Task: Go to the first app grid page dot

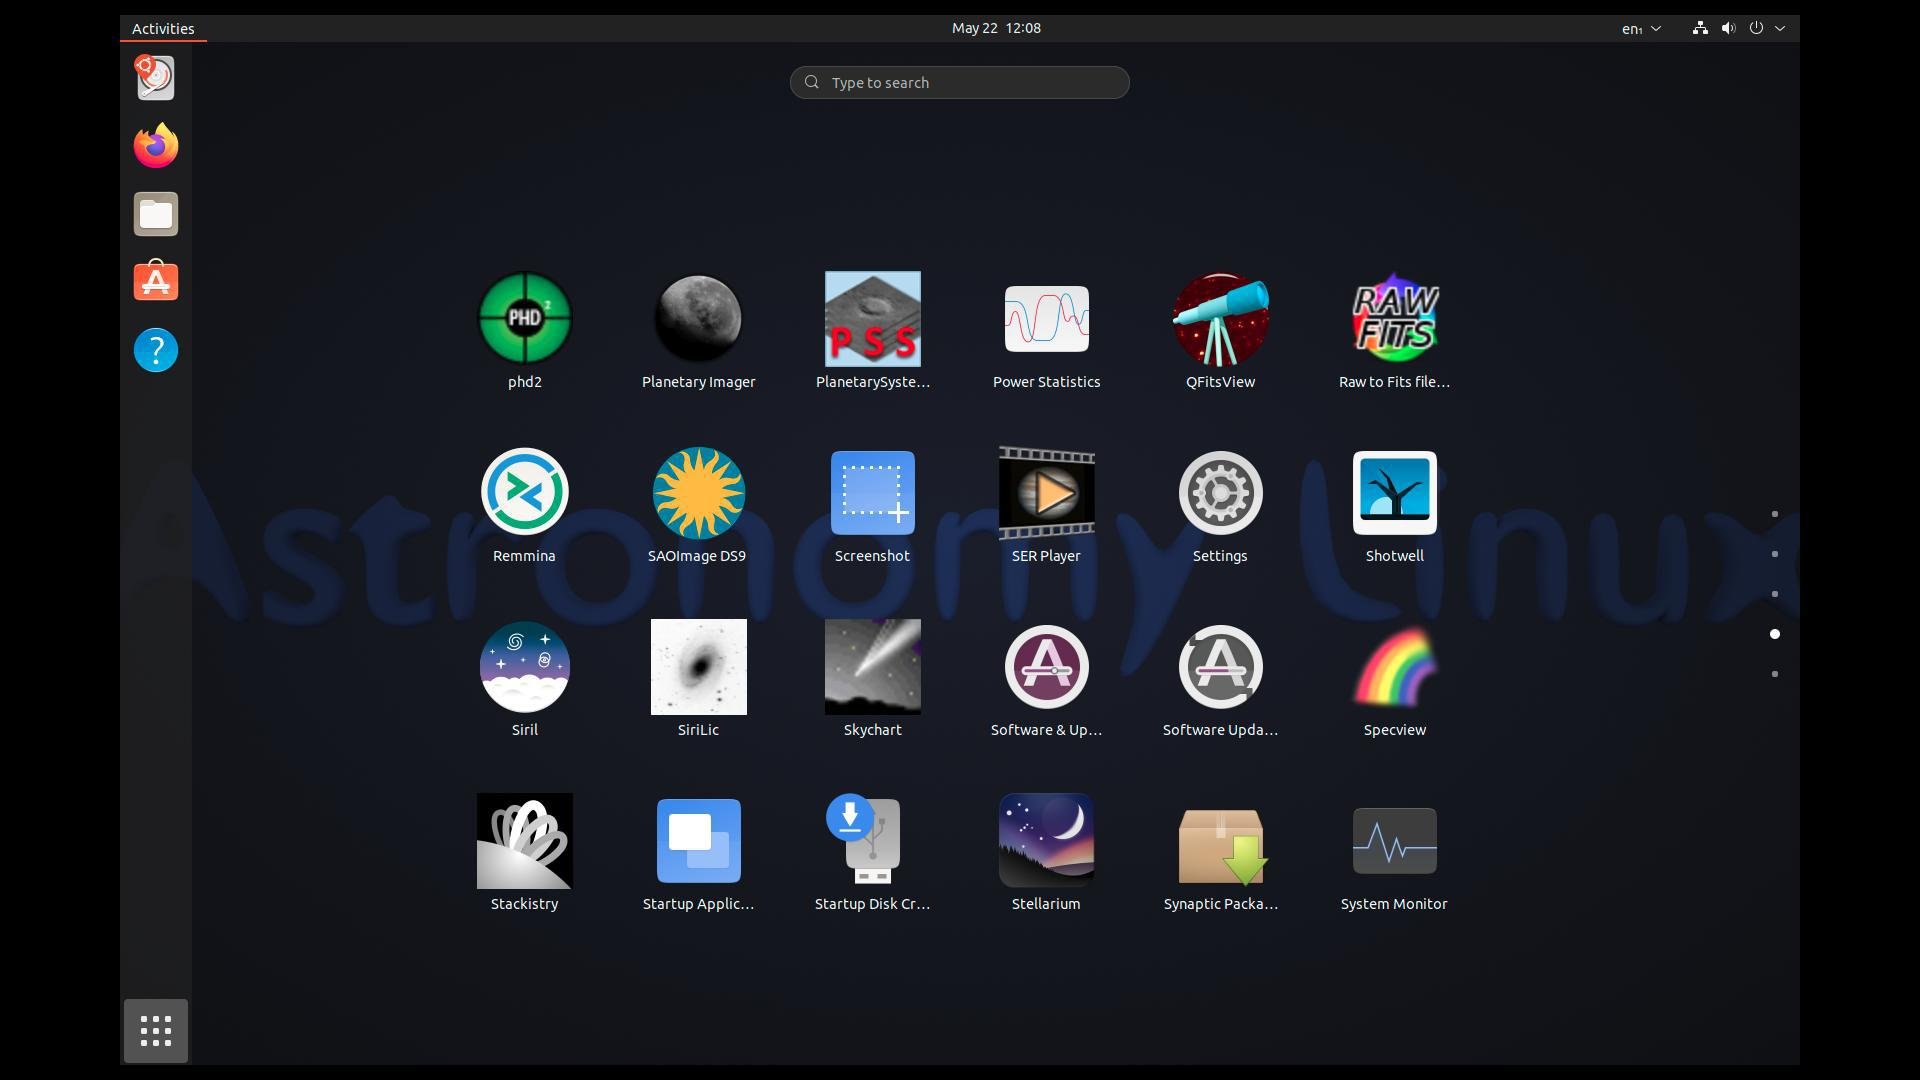Action: (1775, 514)
